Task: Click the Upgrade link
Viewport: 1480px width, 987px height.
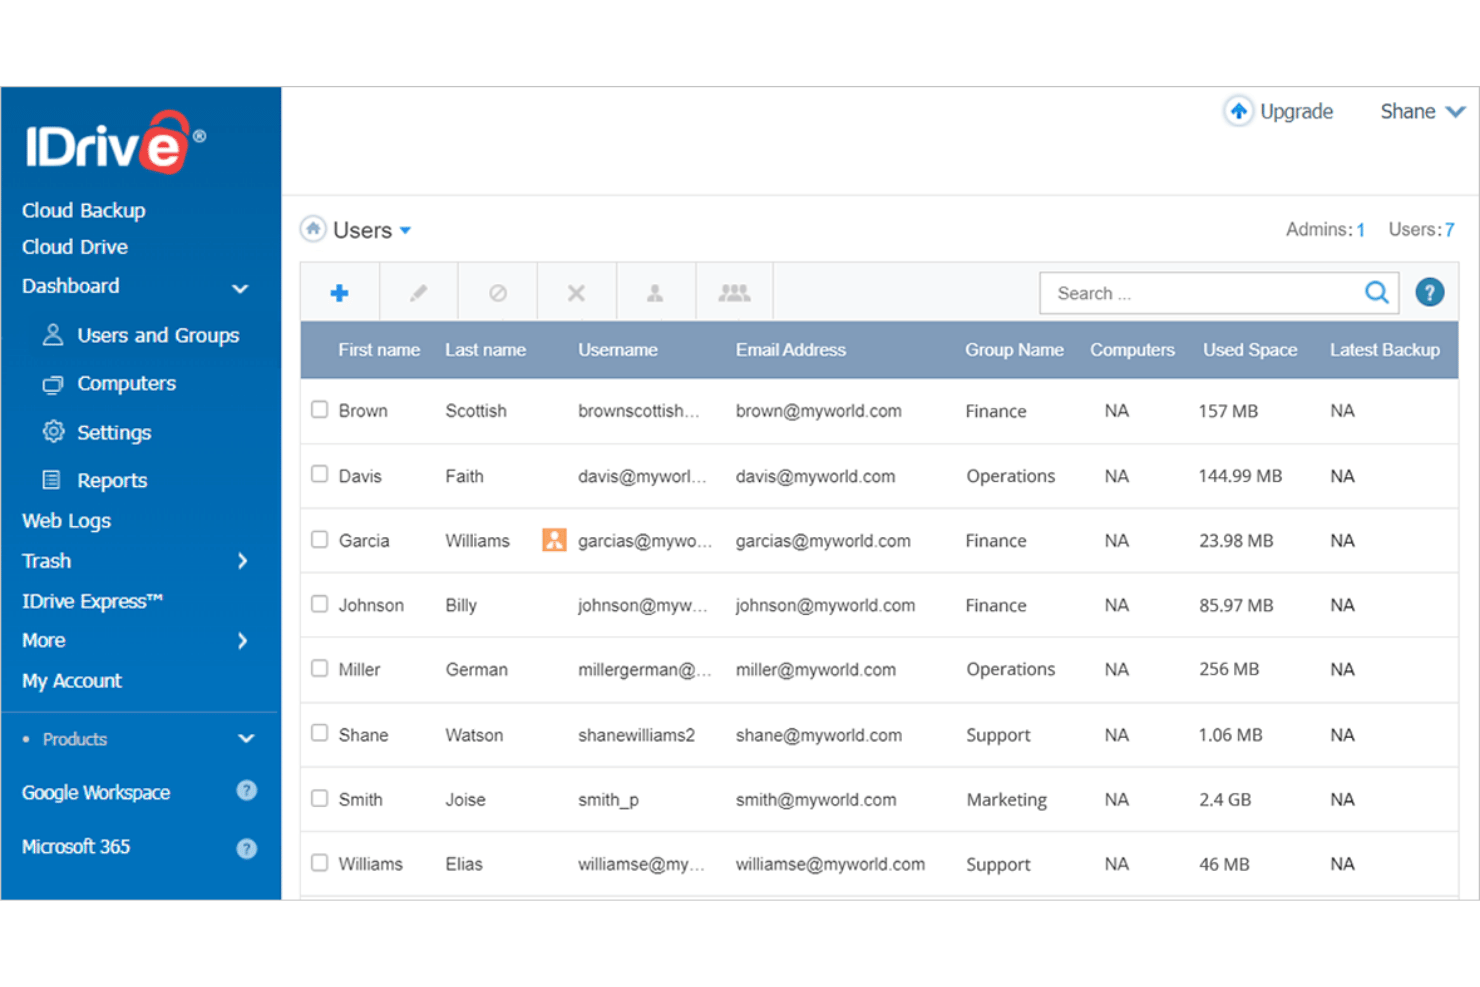Action: (1296, 111)
